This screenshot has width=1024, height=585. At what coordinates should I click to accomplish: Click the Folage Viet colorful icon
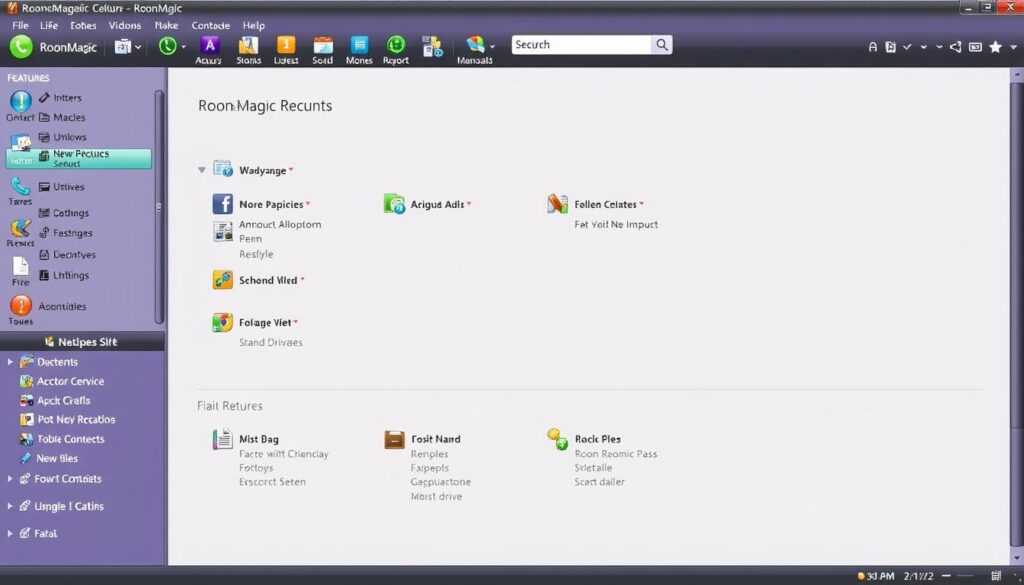coord(223,322)
